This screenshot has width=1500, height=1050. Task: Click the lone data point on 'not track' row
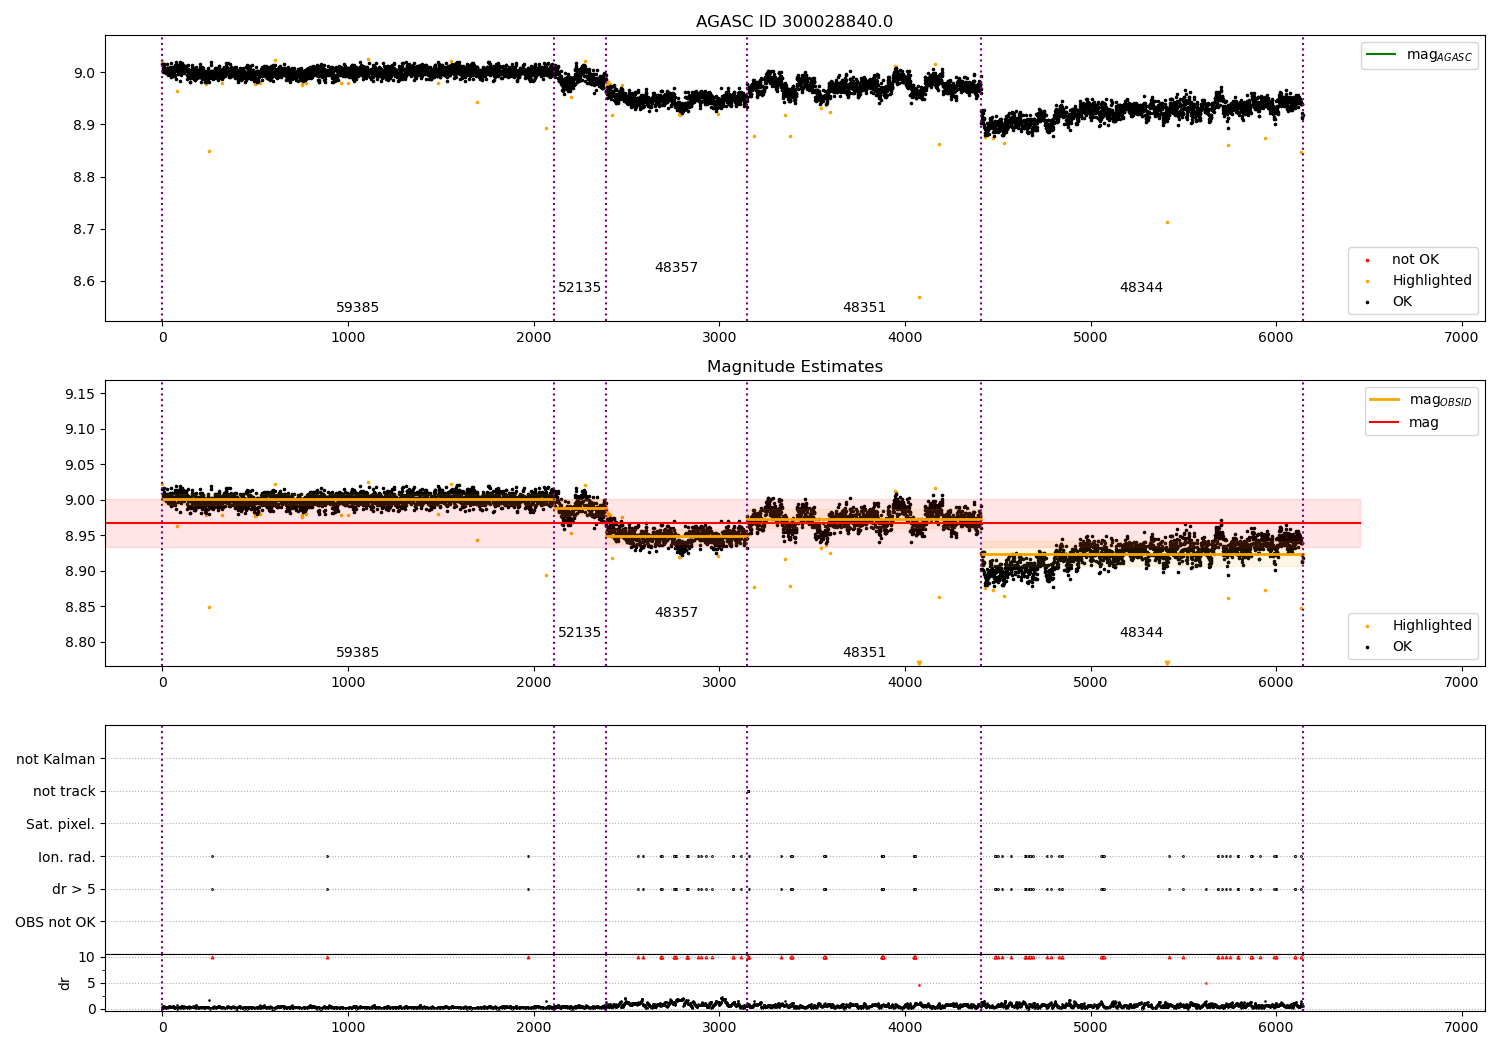coord(747,792)
